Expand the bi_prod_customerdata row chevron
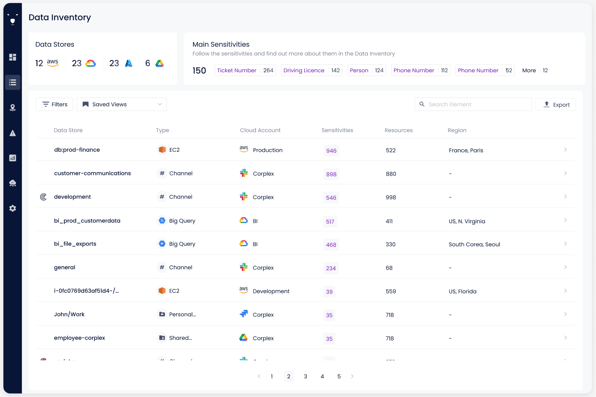This screenshot has height=397, width=596. click(x=566, y=221)
